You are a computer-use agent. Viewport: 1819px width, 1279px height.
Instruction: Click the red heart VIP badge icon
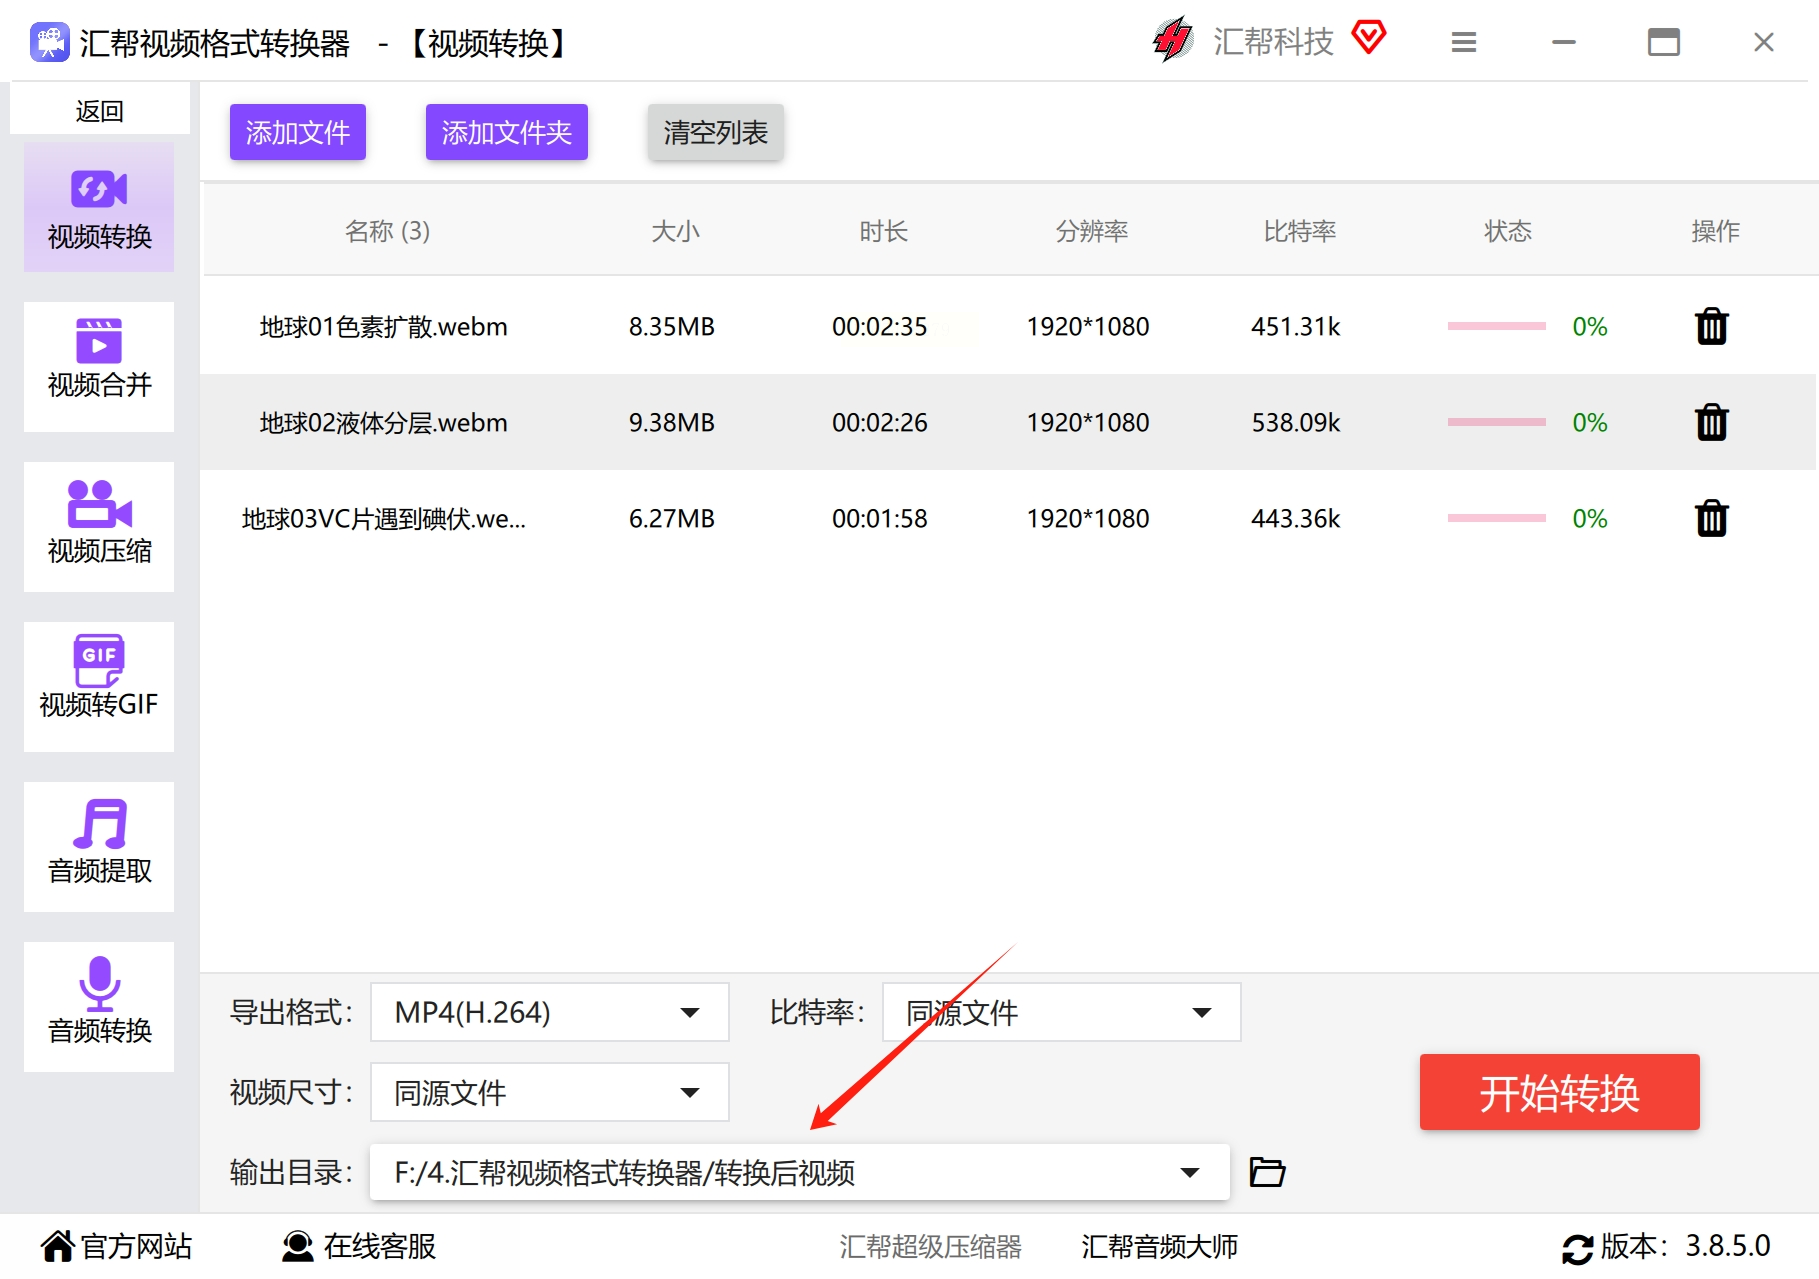coord(1369,39)
